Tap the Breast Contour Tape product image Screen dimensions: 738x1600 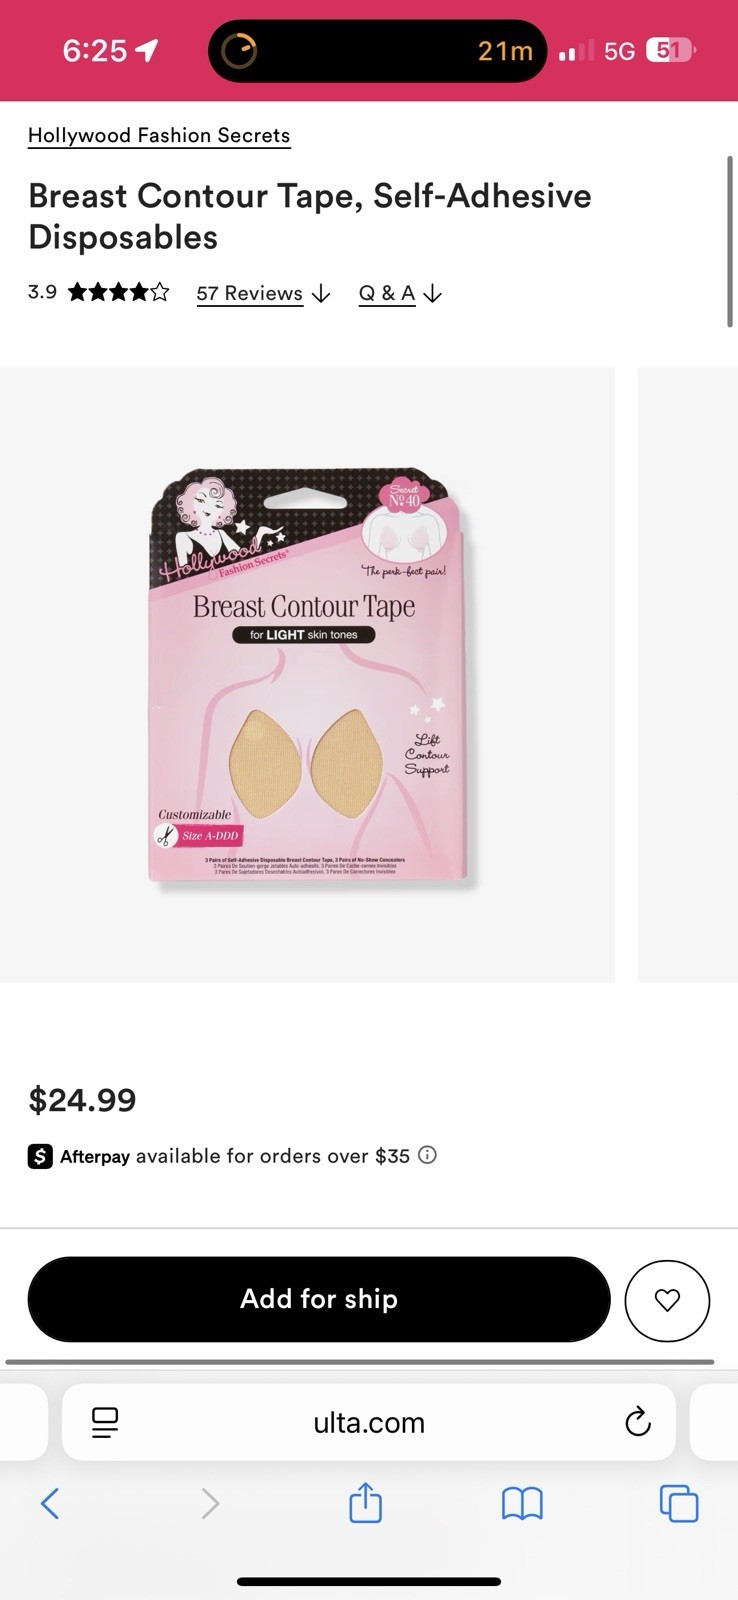click(x=307, y=675)
